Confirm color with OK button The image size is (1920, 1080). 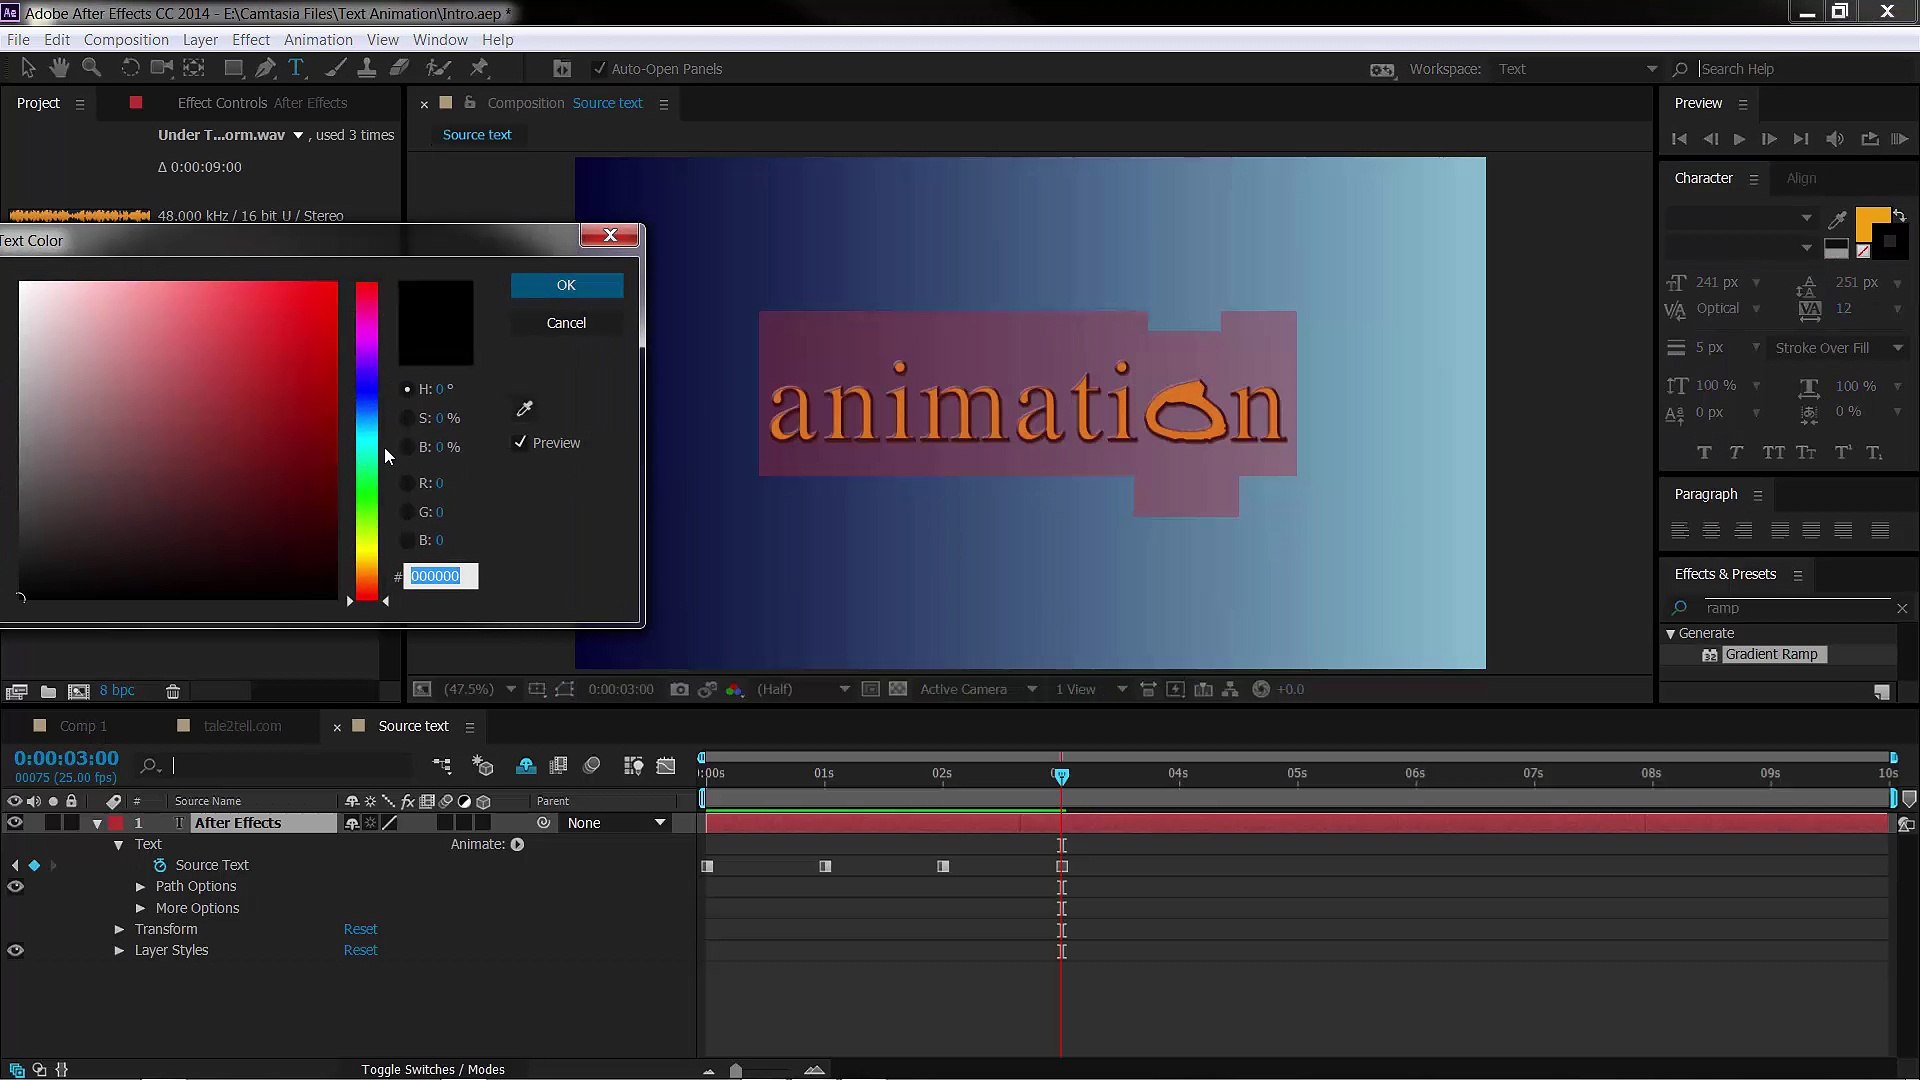click(566, 285)
